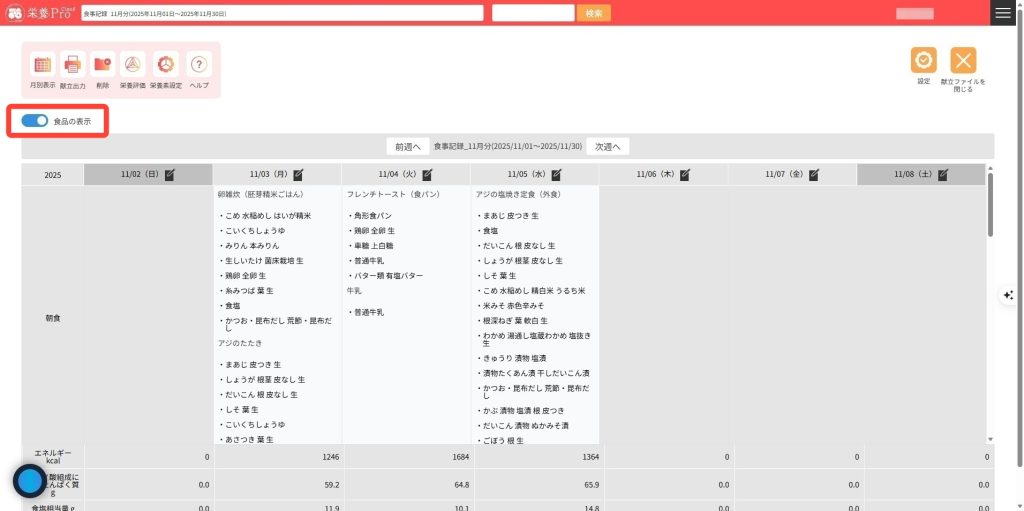Image resolution: width=1024 pixels, height=511 pixels.
Task: Close the menu file with 献立ファイルを閉じる
Action: click(x=963, y=60)
